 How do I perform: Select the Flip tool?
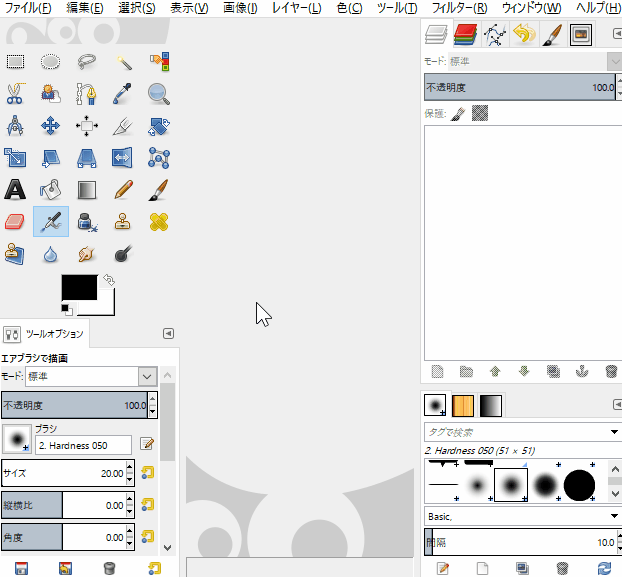click(x=122, y=158)
